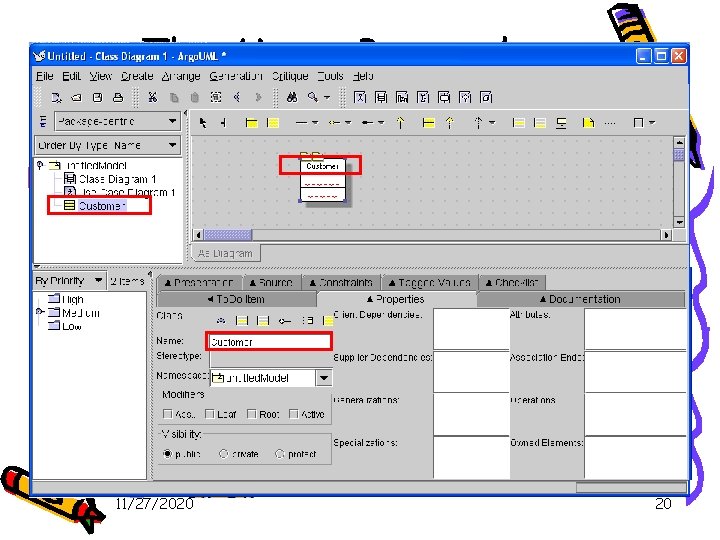Open the File menu
720x540 pixels.
pos(45,76)
